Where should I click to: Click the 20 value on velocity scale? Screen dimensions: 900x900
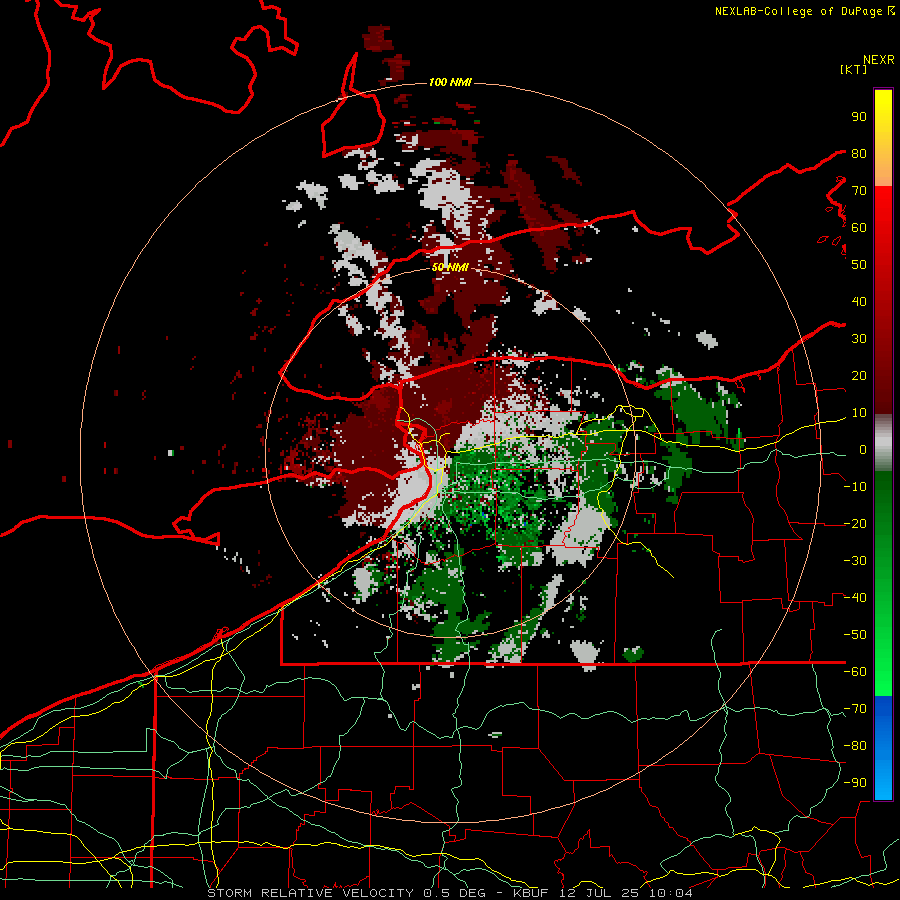click(859, 375)
